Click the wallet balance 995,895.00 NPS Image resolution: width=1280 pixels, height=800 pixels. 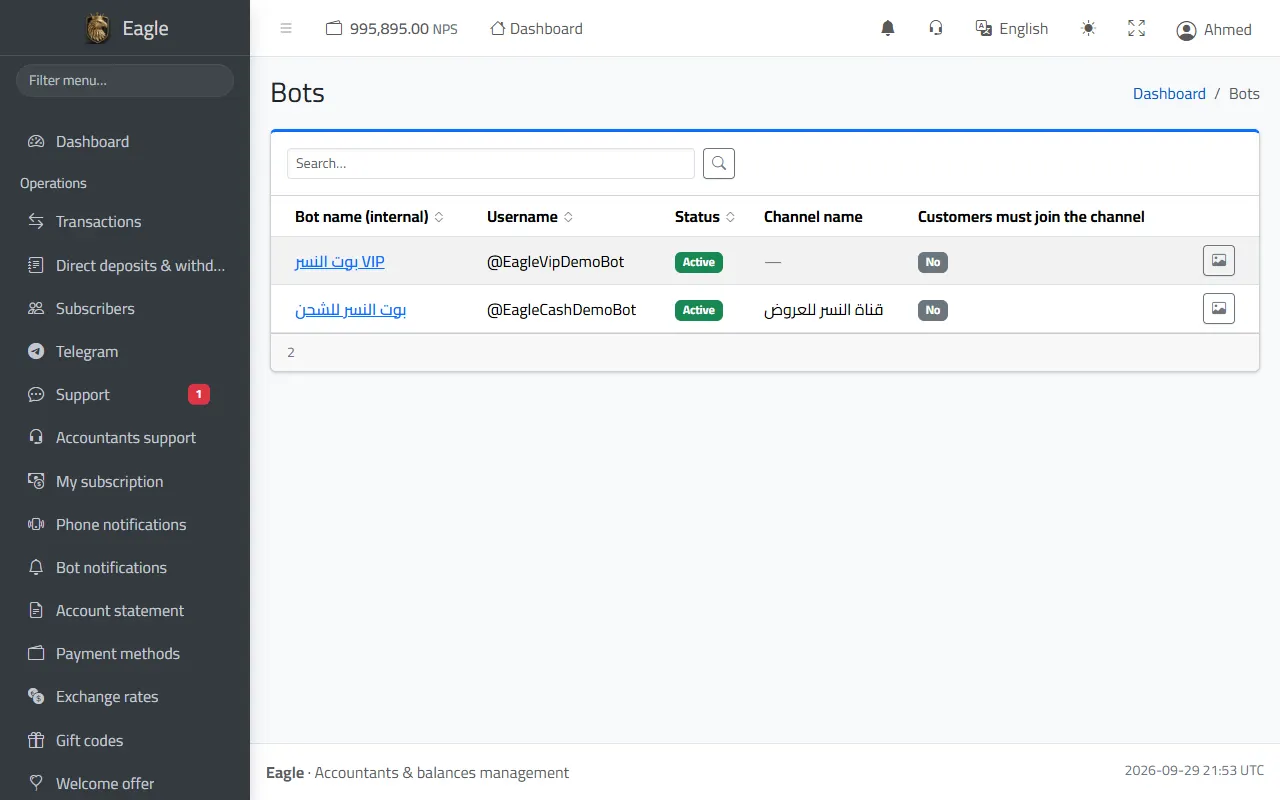(x=392, y=29)
